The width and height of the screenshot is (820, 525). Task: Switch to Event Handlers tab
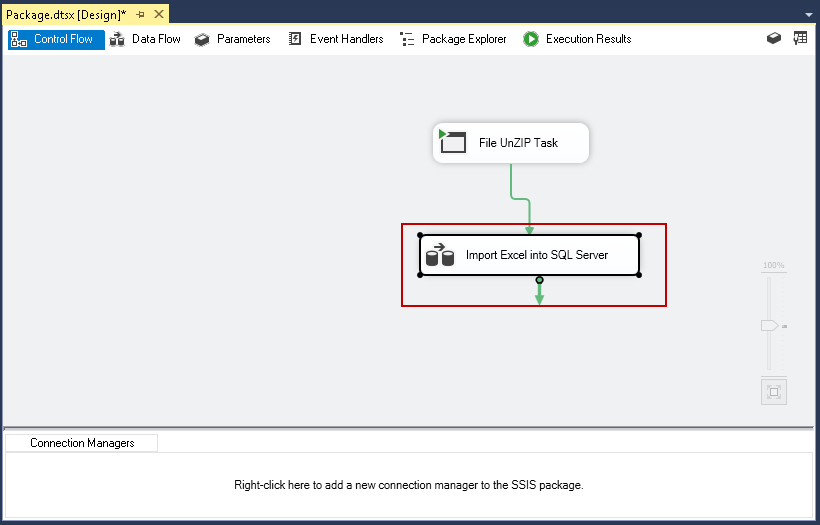(x=336, y=39)
